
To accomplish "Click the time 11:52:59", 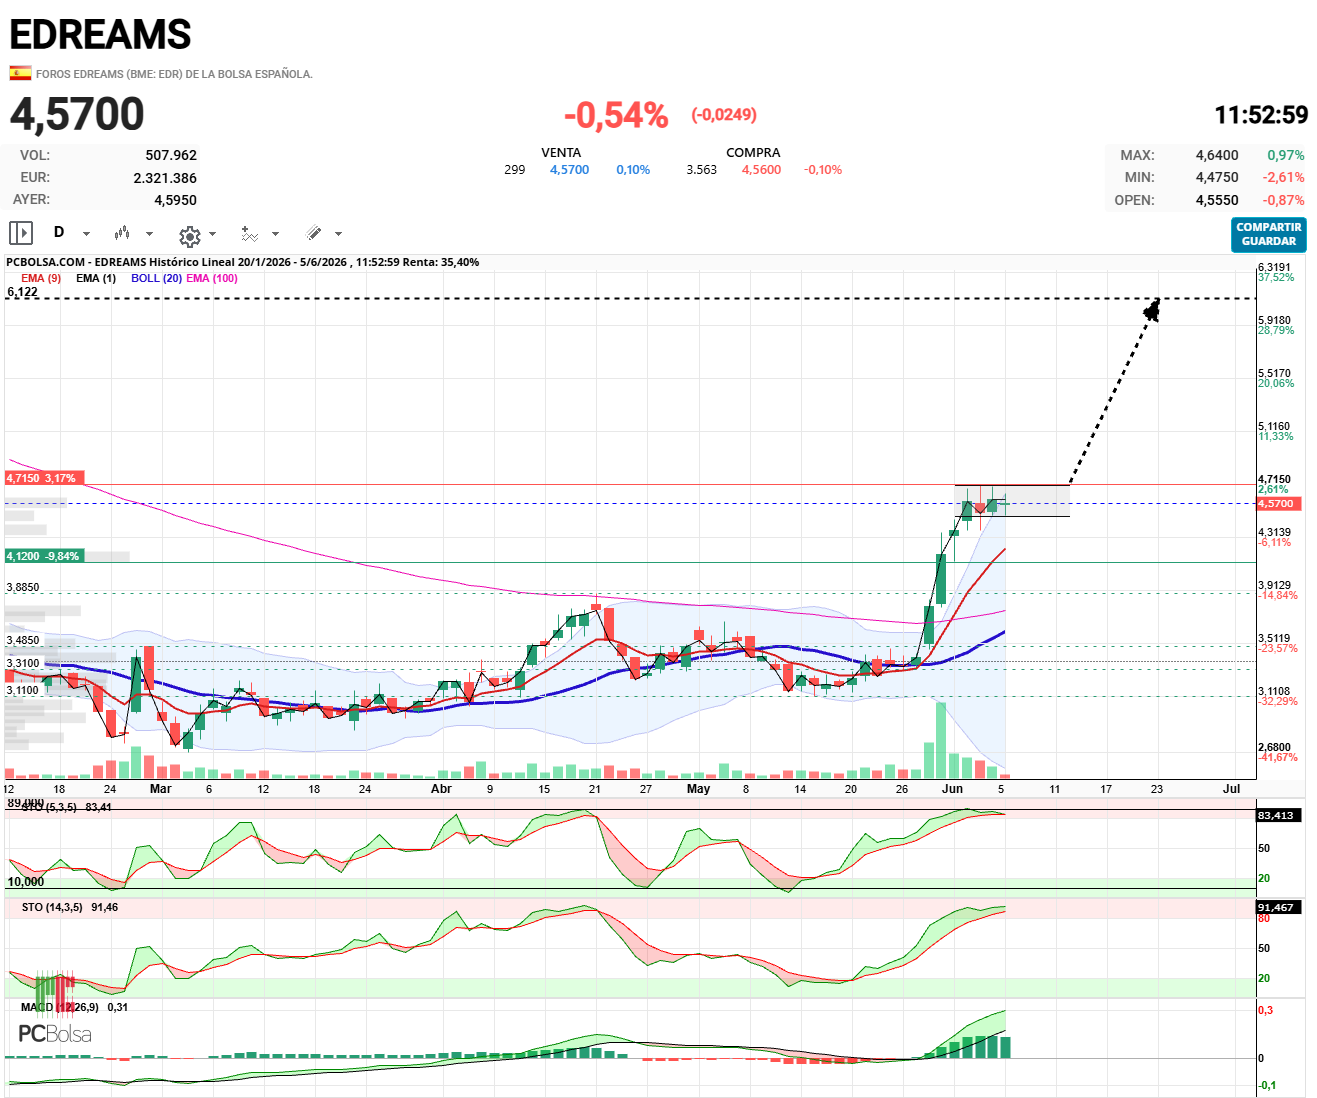I will (x=1261, y=115).
